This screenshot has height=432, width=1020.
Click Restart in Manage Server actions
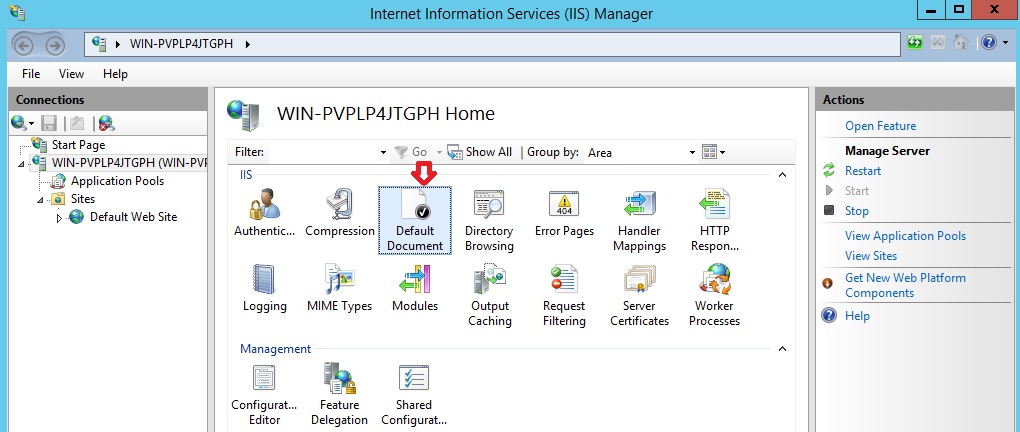tap(863, 171)
